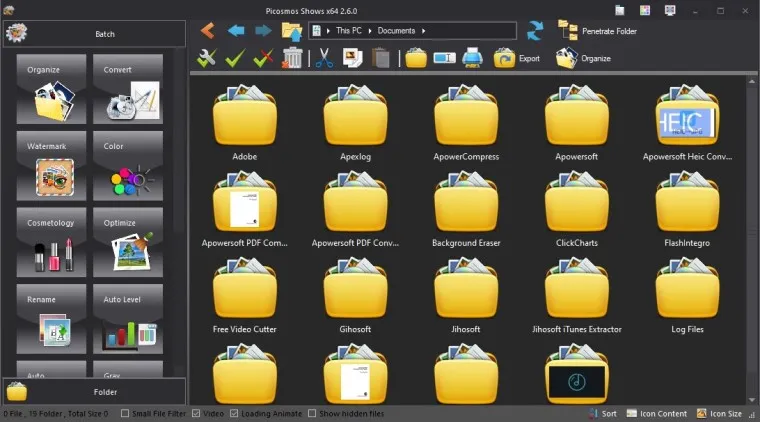Enable Show hidden files checkbox
Image resolution: width=760 pixels, height=422 pixels.
312,413
